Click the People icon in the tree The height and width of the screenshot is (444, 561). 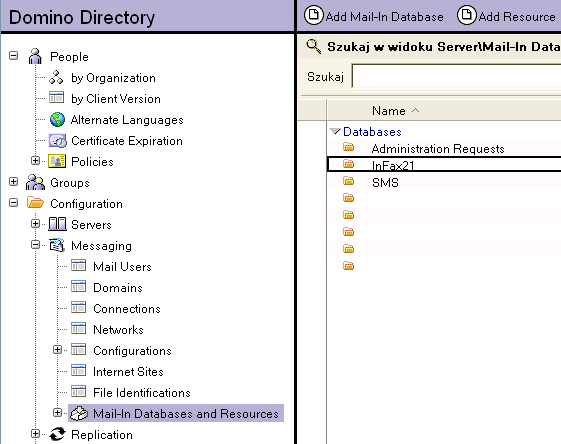pyautogui.click(x=35, y=56)
